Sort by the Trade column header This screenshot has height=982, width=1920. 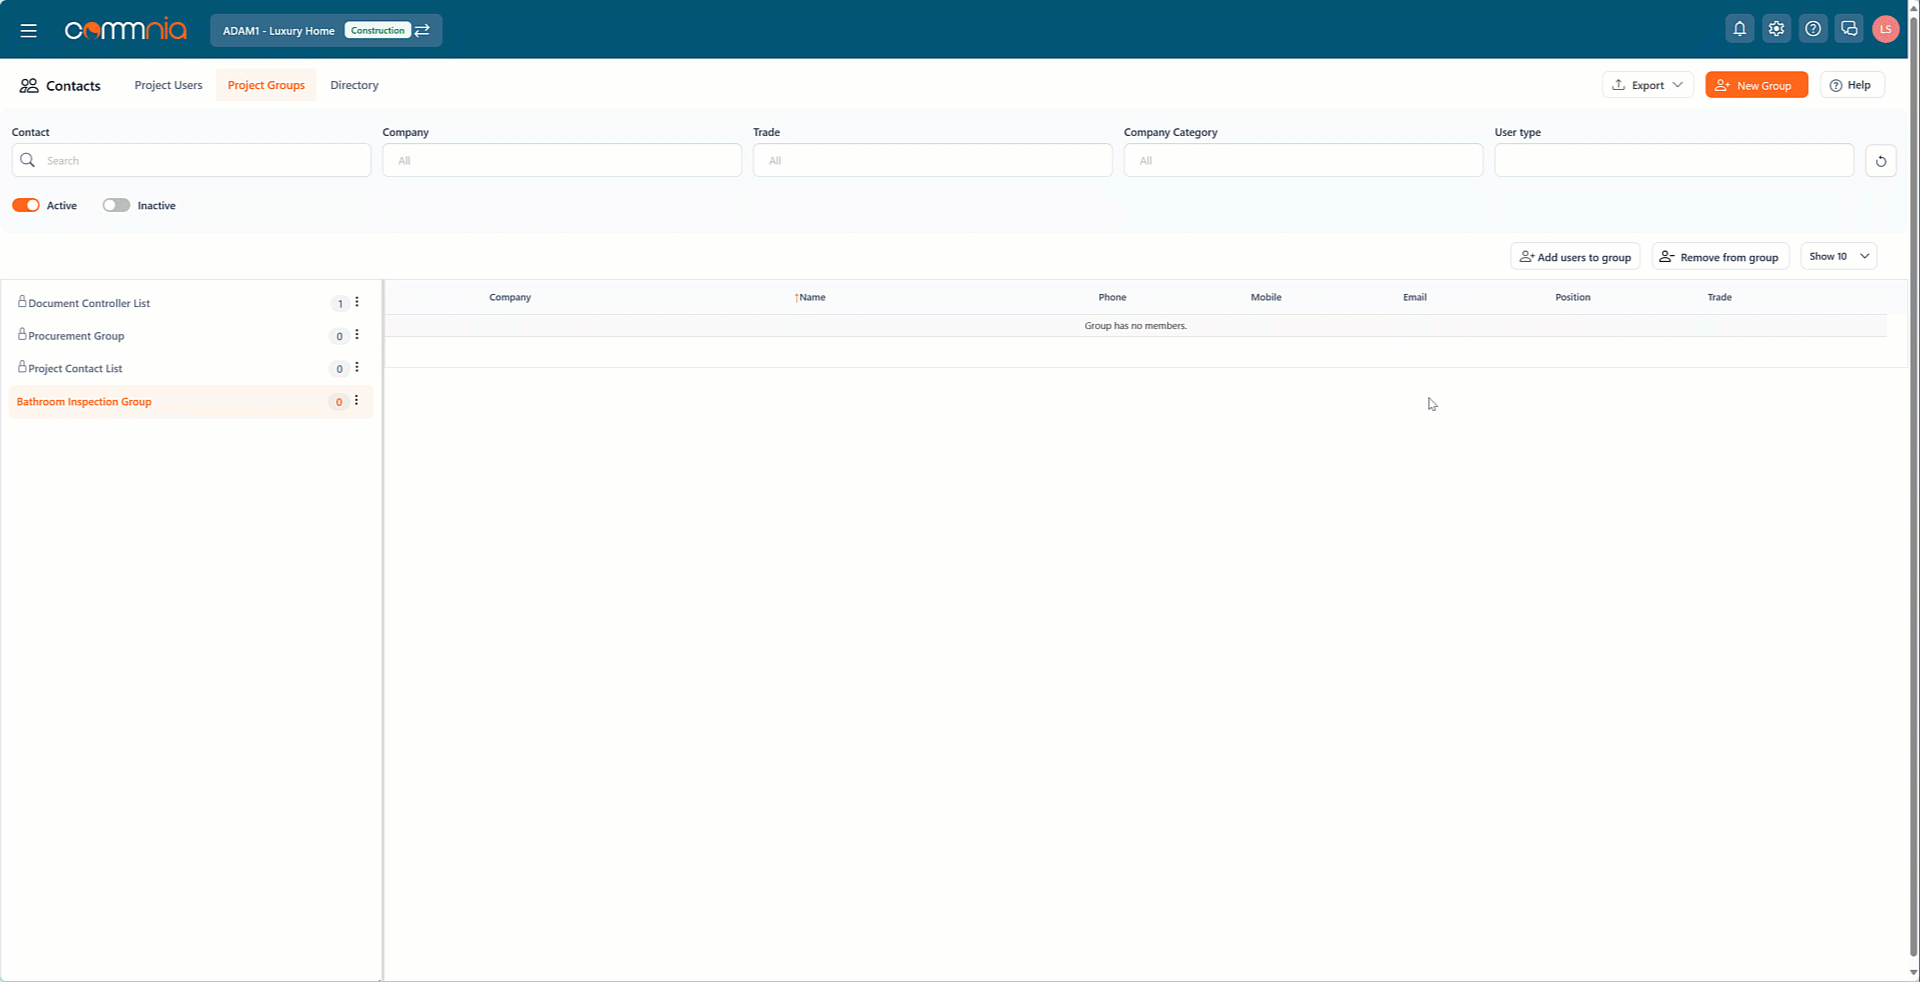point(1720,297)
